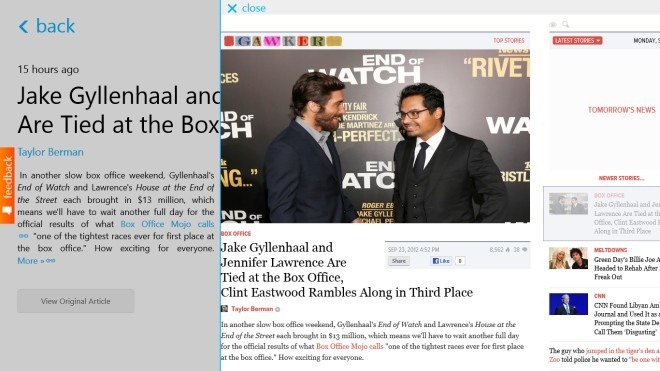Click the Share button
Image resolution: width=660 pixels, height=371 pixels.
click(x=399, y=261)
